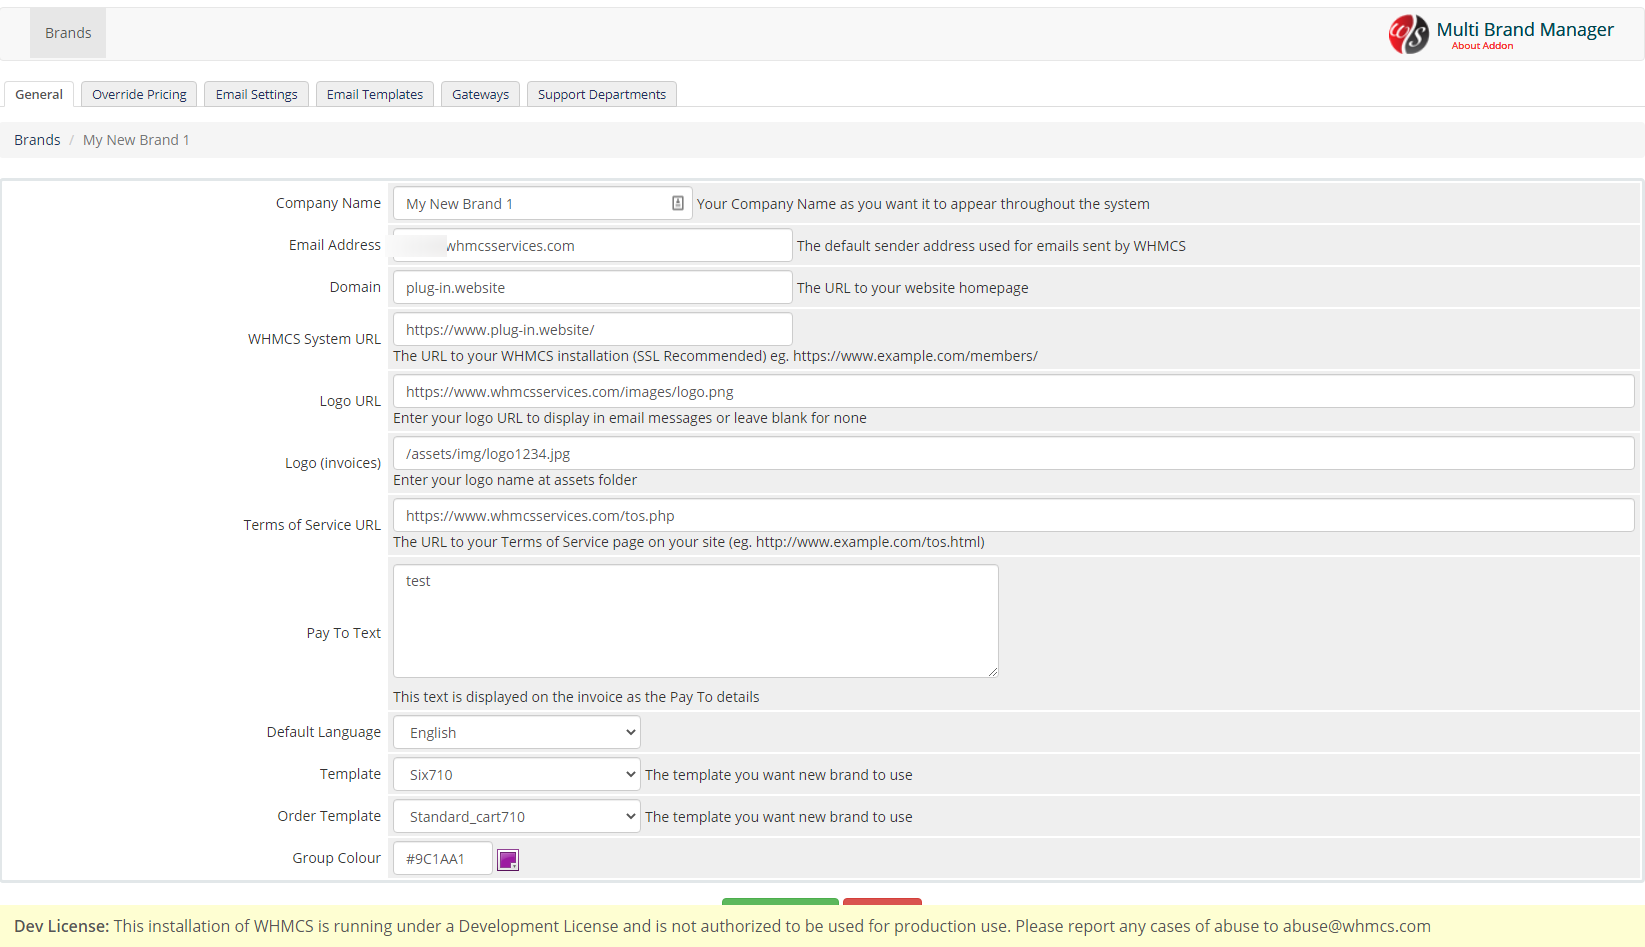
Task: Click the Brands button in top bar
Action: pos(68,33)
